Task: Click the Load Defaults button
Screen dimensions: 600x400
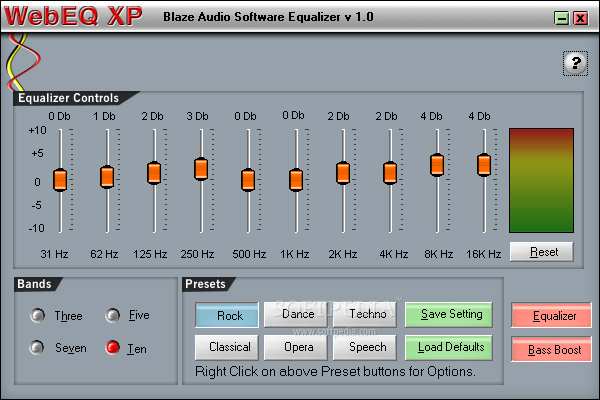Action: (x=449, y=348)
